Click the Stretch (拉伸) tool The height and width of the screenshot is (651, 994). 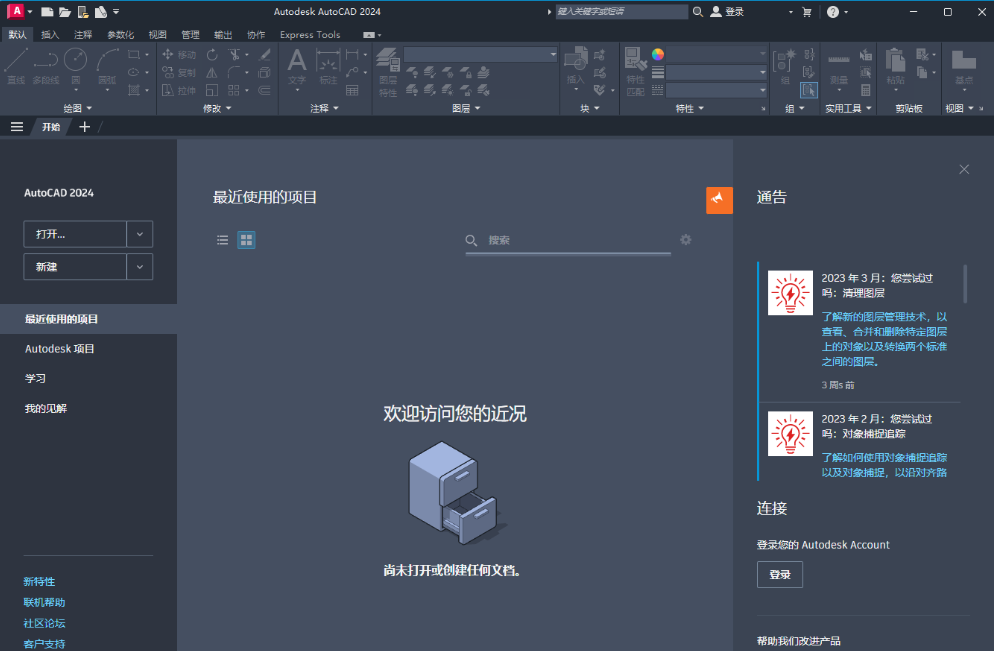[x=179, y=90]
